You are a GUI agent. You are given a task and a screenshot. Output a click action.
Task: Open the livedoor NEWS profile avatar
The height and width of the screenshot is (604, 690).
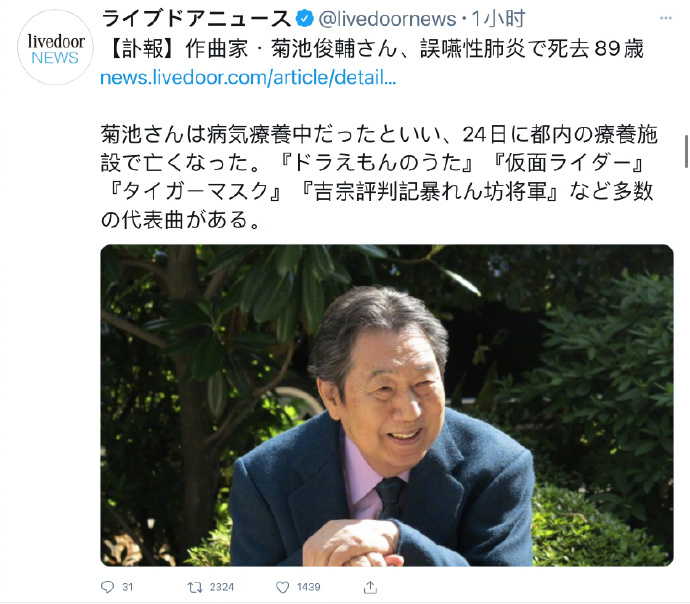pos(55,47)
